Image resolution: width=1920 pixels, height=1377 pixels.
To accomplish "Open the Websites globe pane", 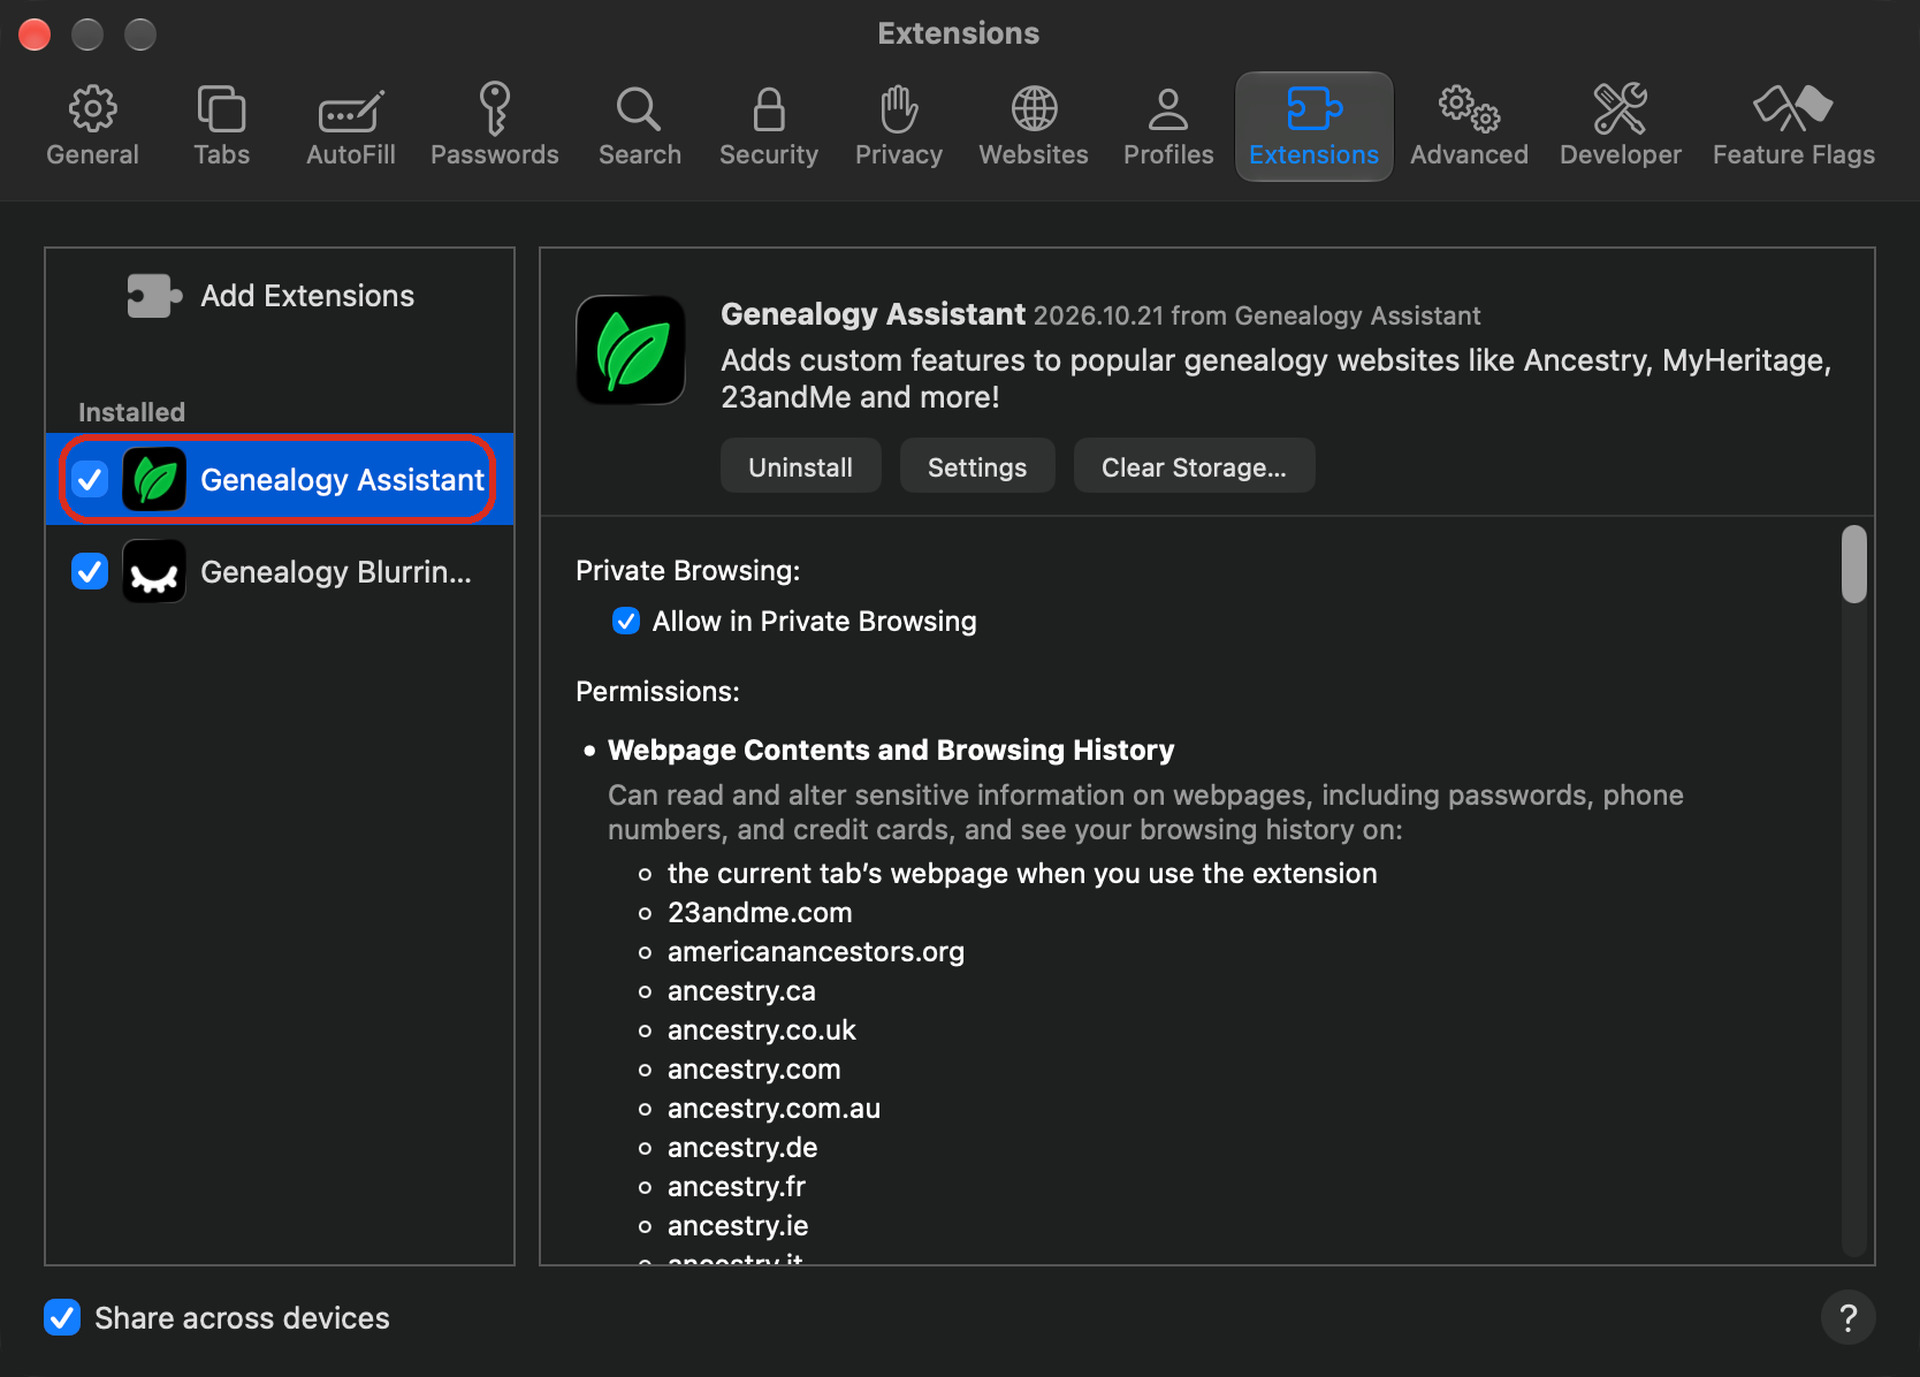I will (1033, 126).
